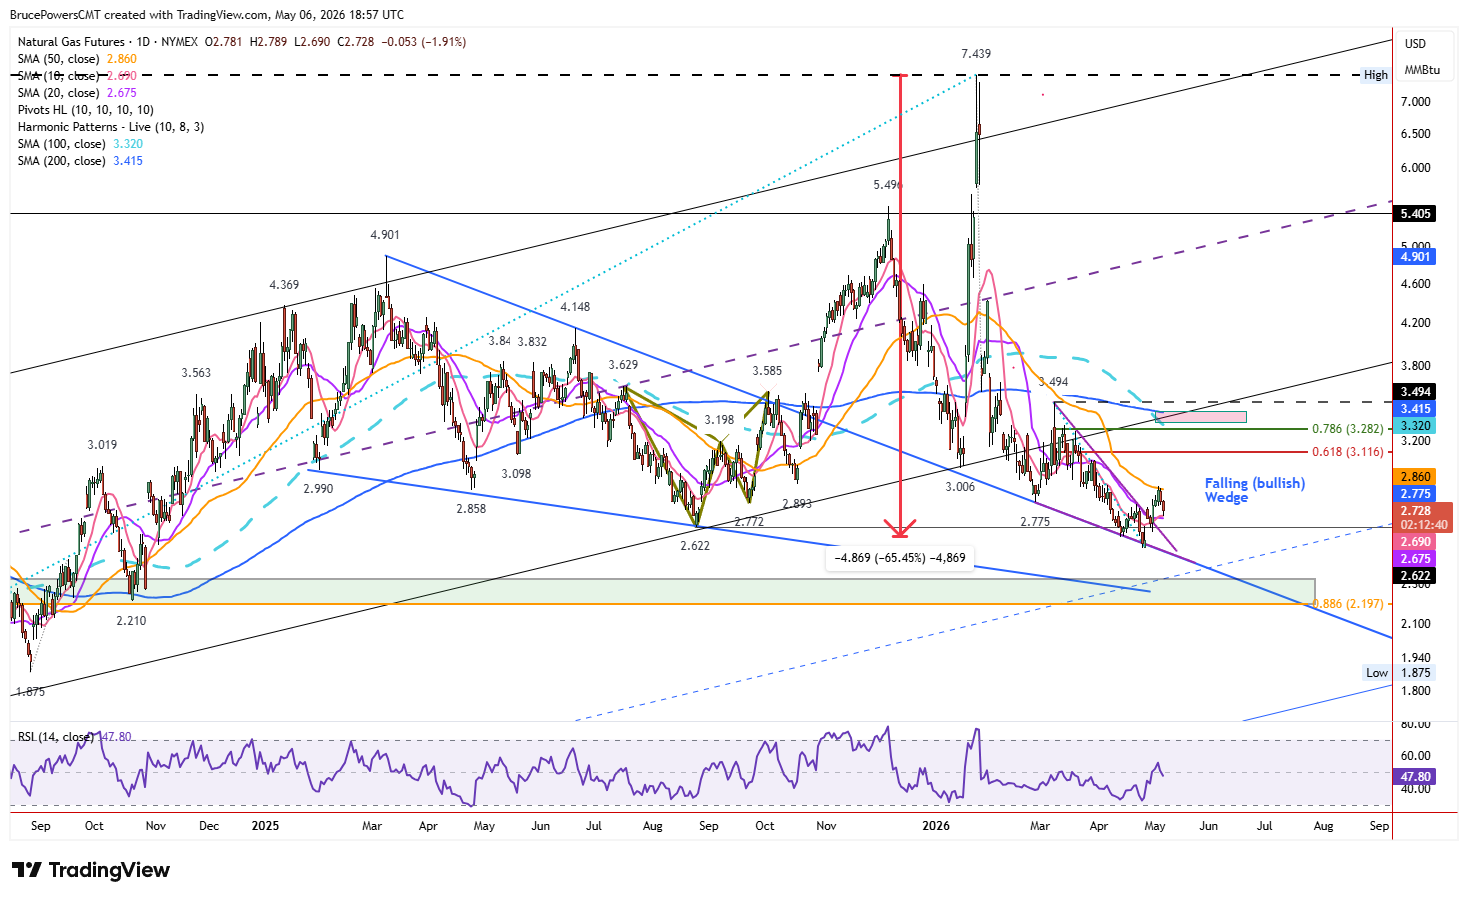Viewport: 1468px width, 900px height.
Task: Click the 2025 year marker on time axis
Action: (x=265, y=826)
